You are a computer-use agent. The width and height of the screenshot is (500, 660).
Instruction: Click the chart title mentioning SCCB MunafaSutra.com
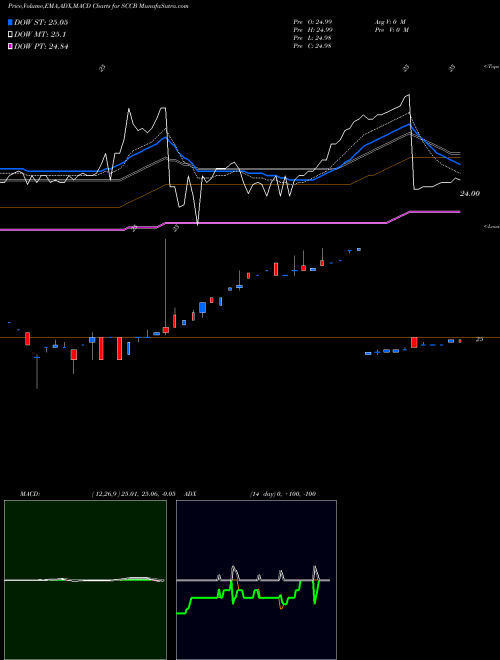98,6
